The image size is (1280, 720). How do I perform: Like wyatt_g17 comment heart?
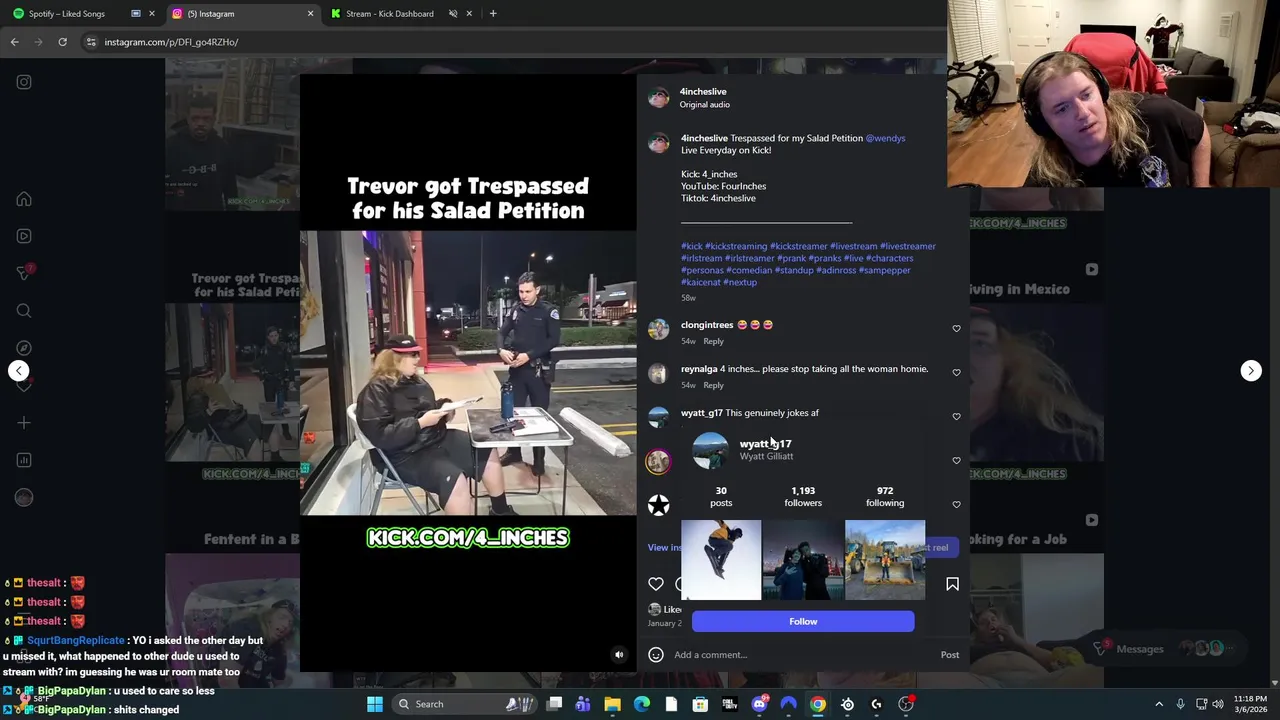[x=956, y=417]
